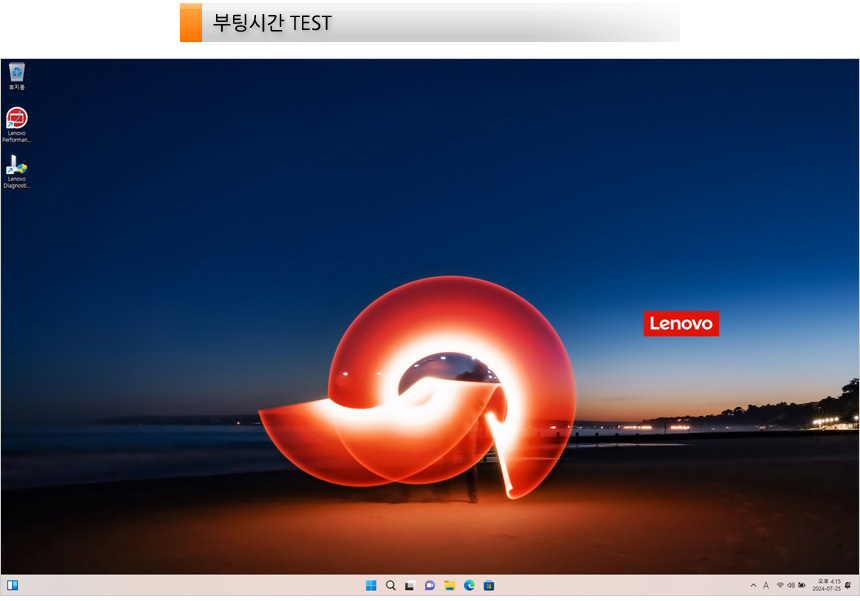Image resolution: width=860 pixels, height=601 pixels.
Task: Open Task View on the taskbar
Action: click(410, 586)
